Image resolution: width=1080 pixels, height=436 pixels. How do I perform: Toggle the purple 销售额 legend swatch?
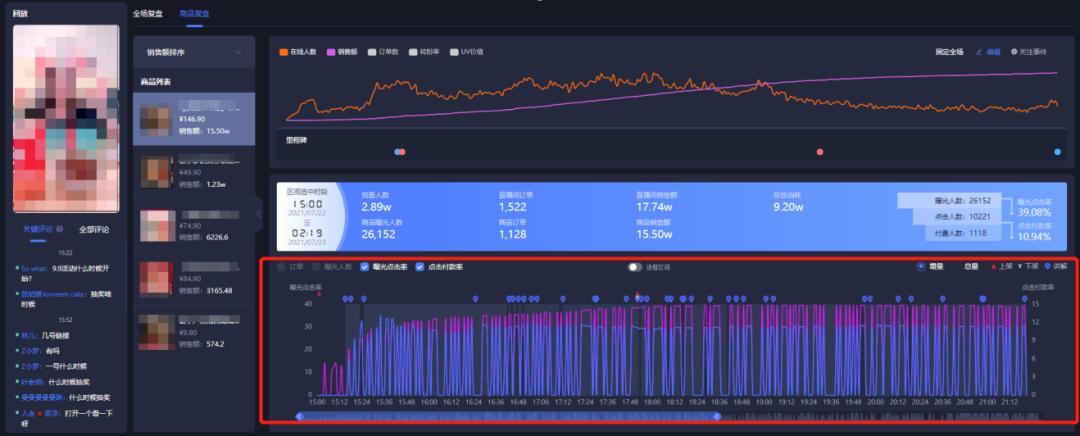(x=331, y=52)
